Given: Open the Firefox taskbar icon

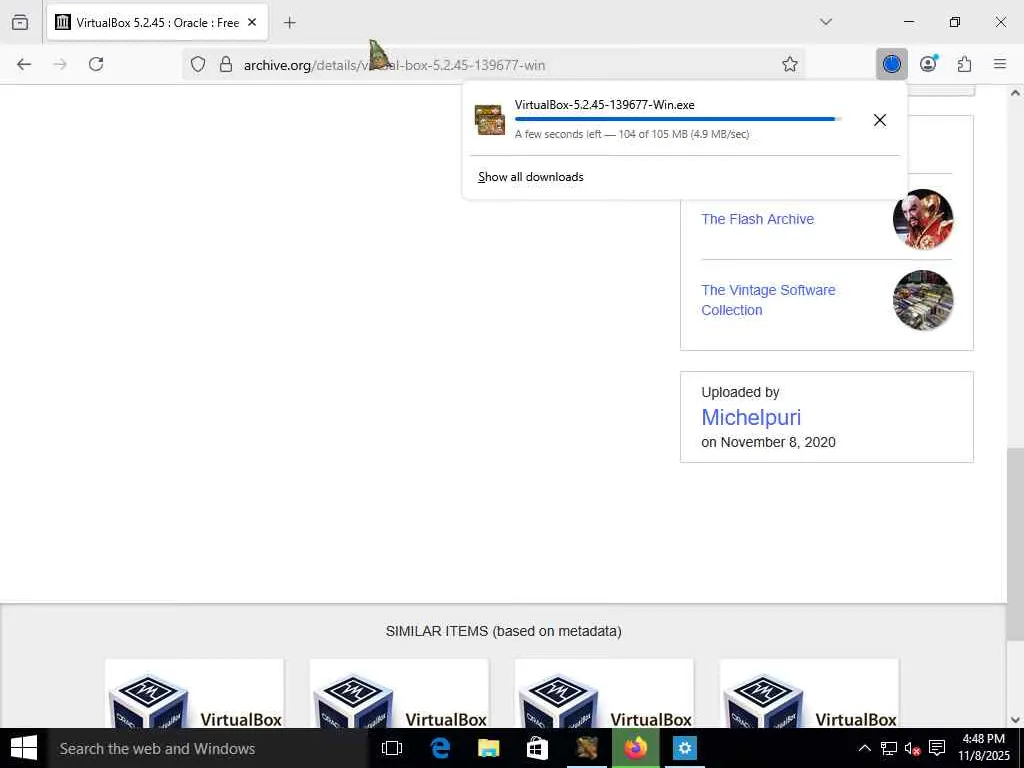Looking at the screenshot, I should click(x=635, y=748).
